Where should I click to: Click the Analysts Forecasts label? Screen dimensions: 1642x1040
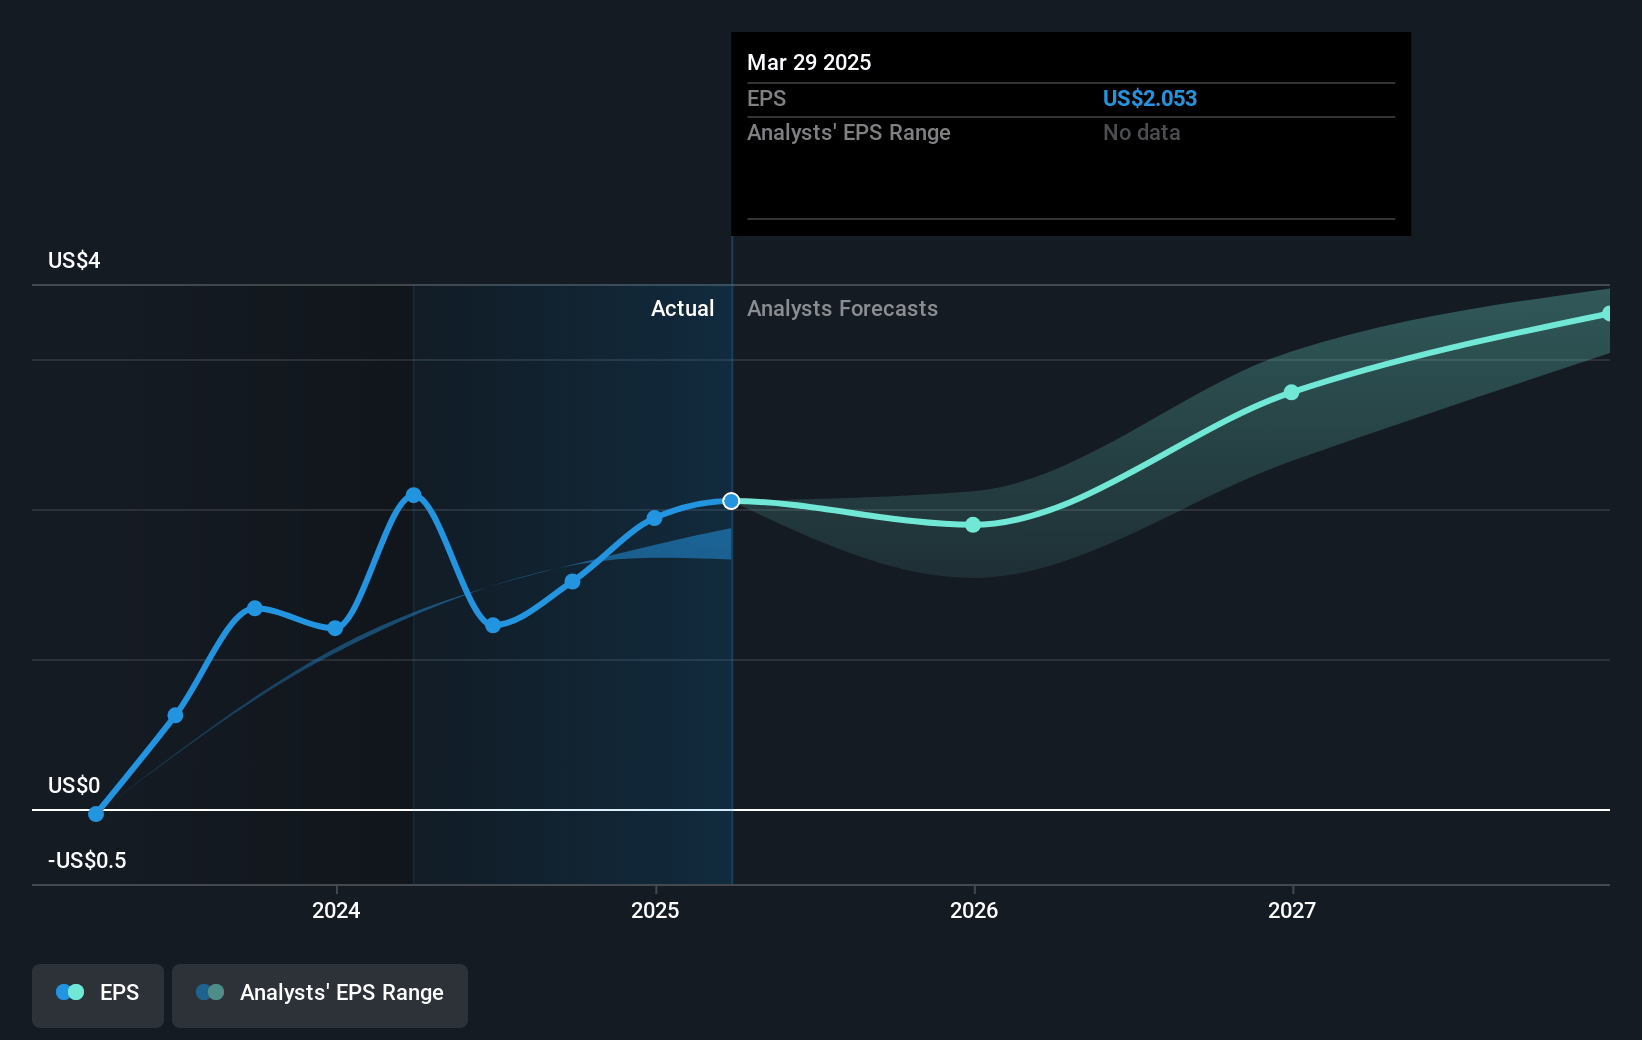coord(842,308)
